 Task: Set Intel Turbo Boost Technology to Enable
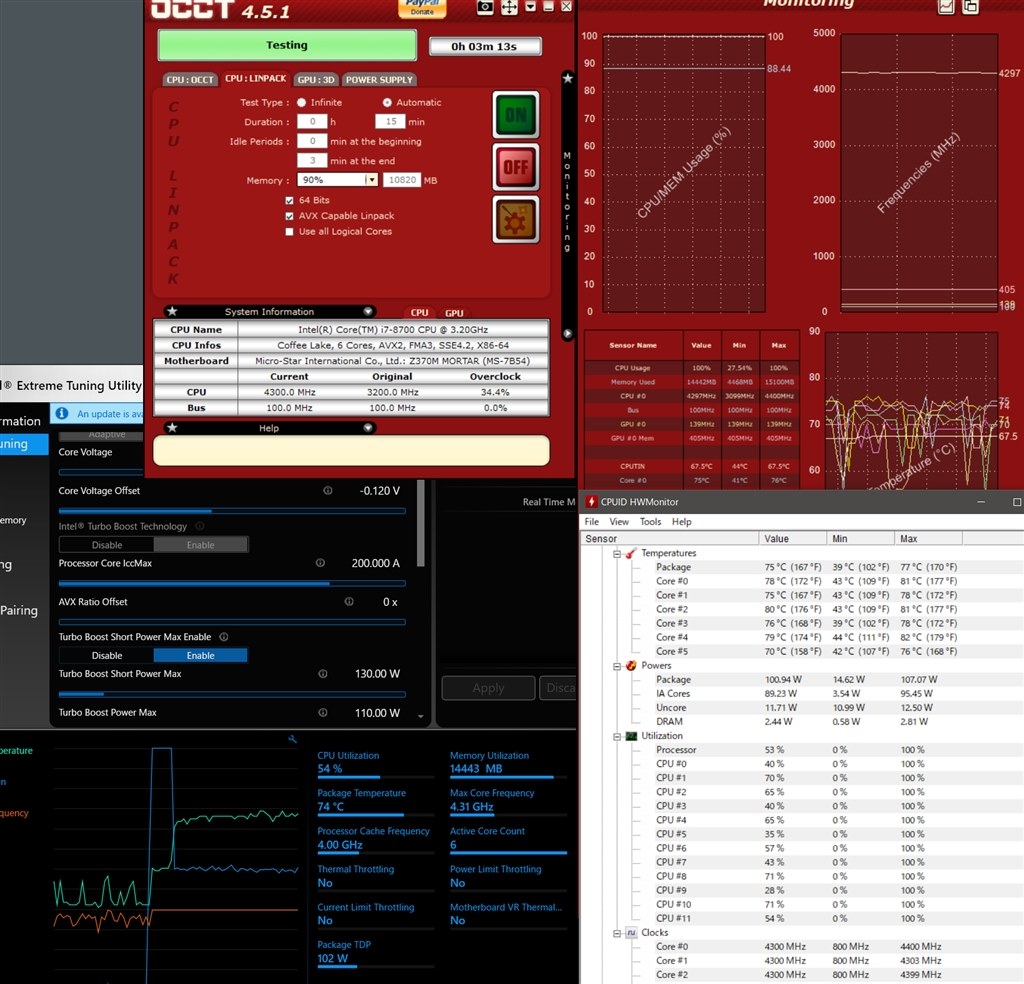click(200, 545)
